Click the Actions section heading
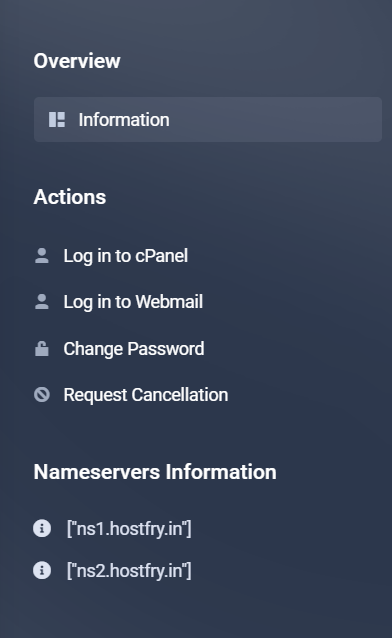The image size is (392, 638). [x=70, y=197]
